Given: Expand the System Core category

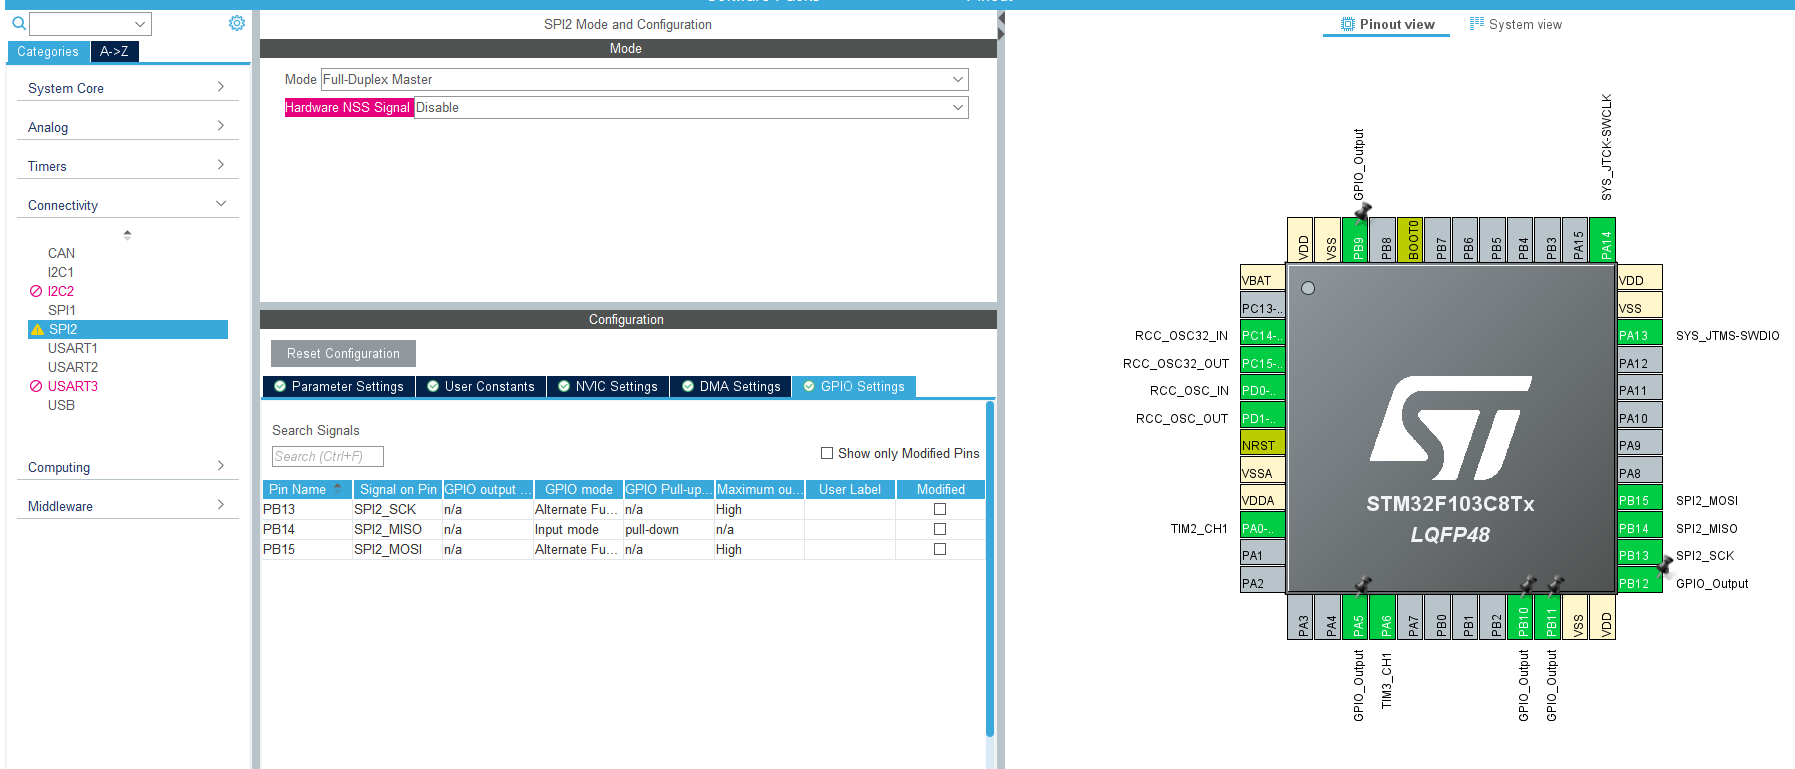Looking at the screenshot, I should pos(128,88).
